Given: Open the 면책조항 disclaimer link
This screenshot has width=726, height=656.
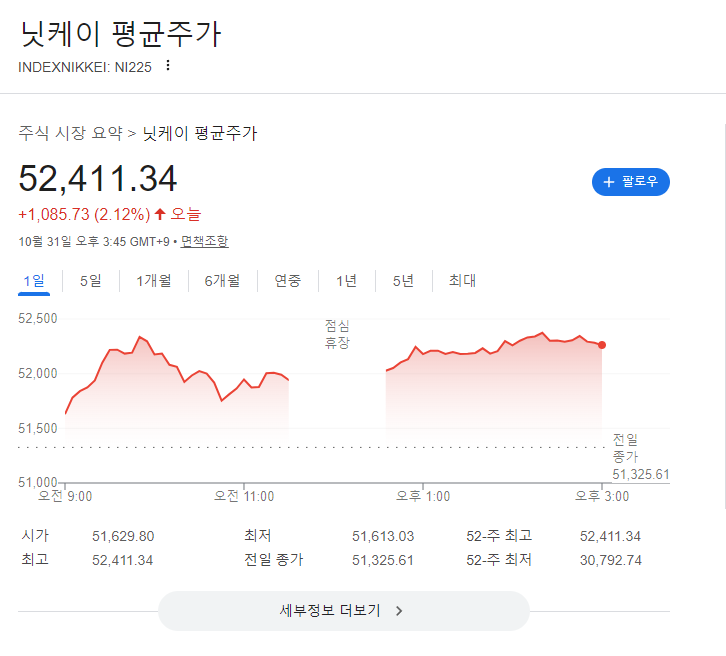Looking at the screenshot, I should [204, 241].
